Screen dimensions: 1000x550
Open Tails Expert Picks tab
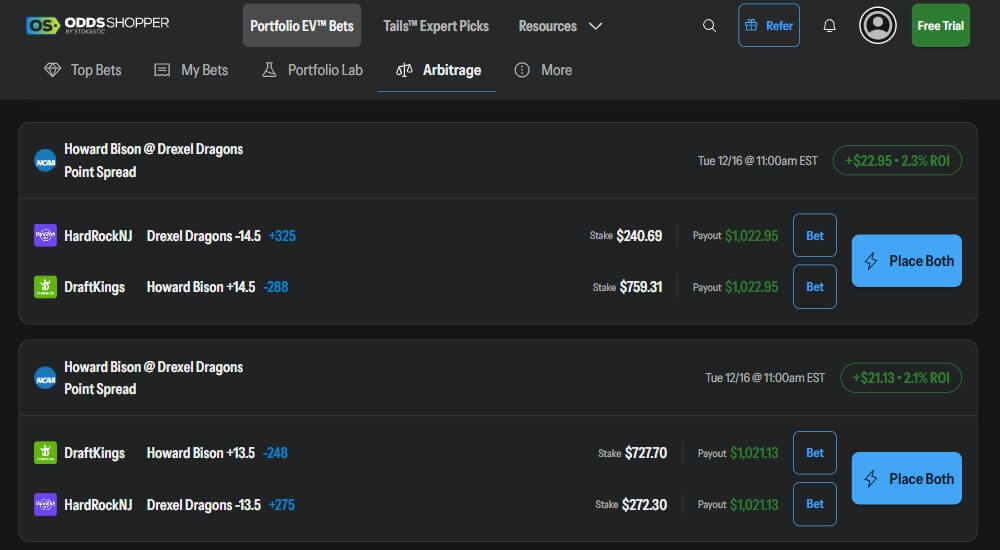coord(436,26)
